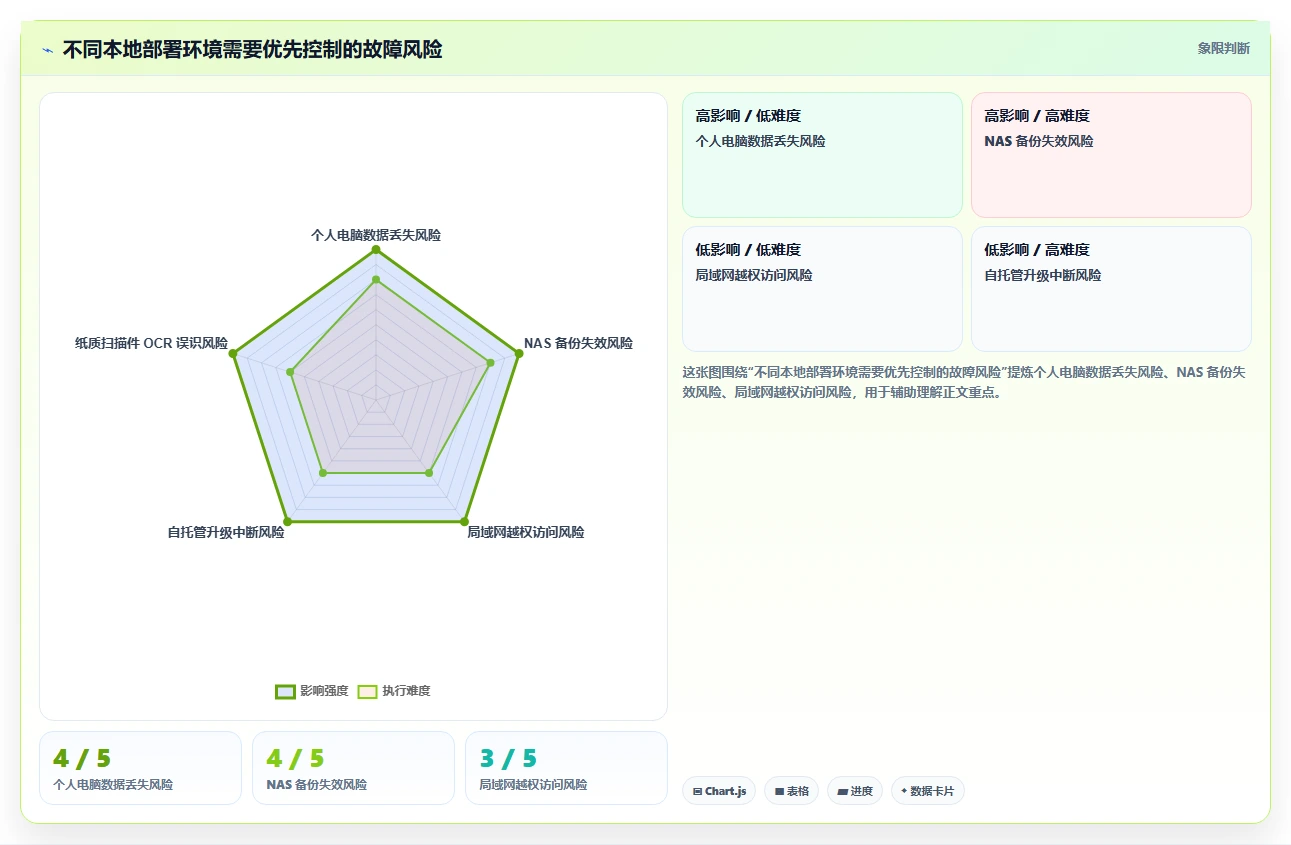Click 自托管升级中断风险 text in low-impact high-difficulty card

[x=1042, y=275]
